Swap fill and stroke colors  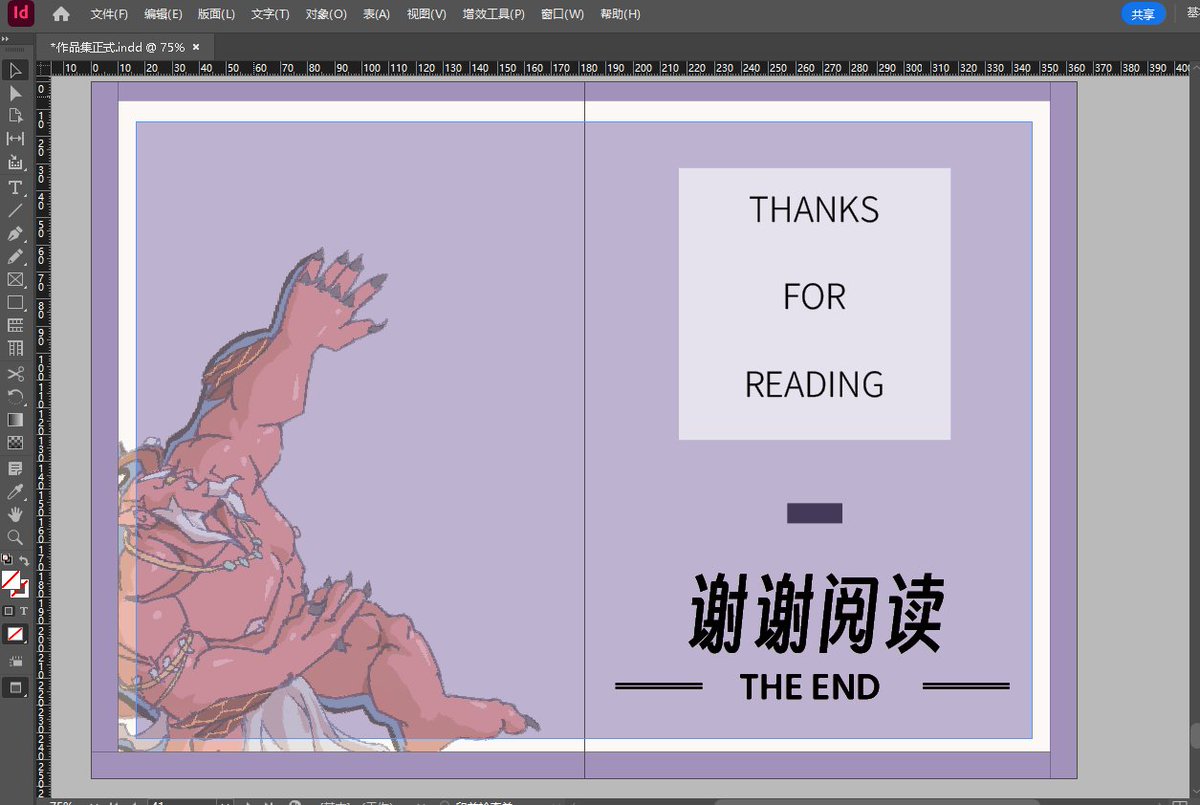(24, 559)
